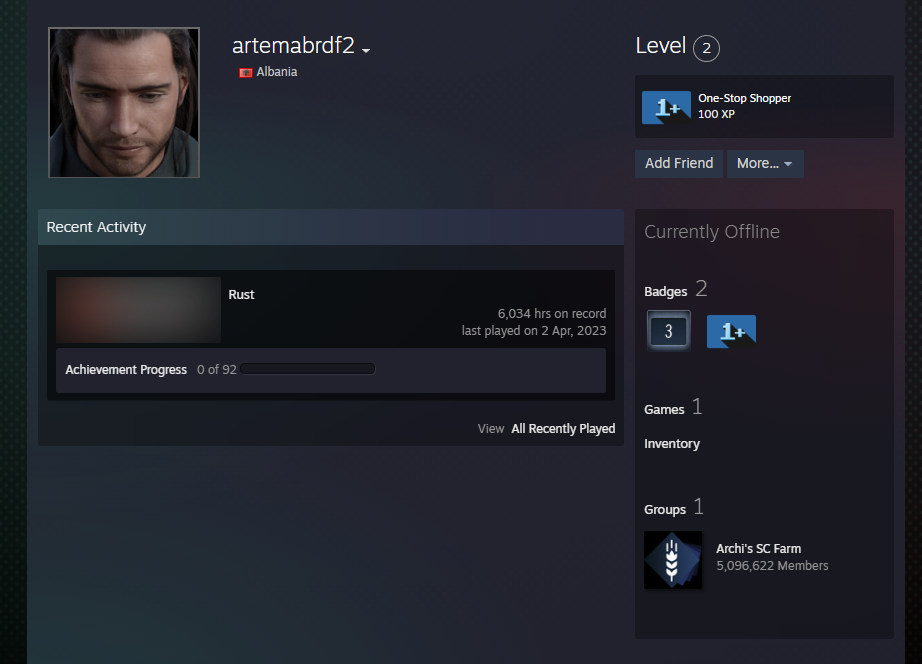Open the artemabrdf2 profile avatar image
The height and width of the screenshot is (664, 922).
(124, 102)
